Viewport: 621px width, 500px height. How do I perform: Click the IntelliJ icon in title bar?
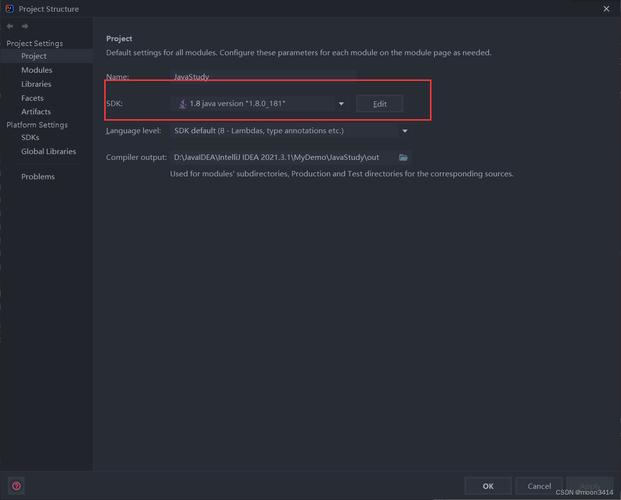pyautogui.click(x=10, y=9)
